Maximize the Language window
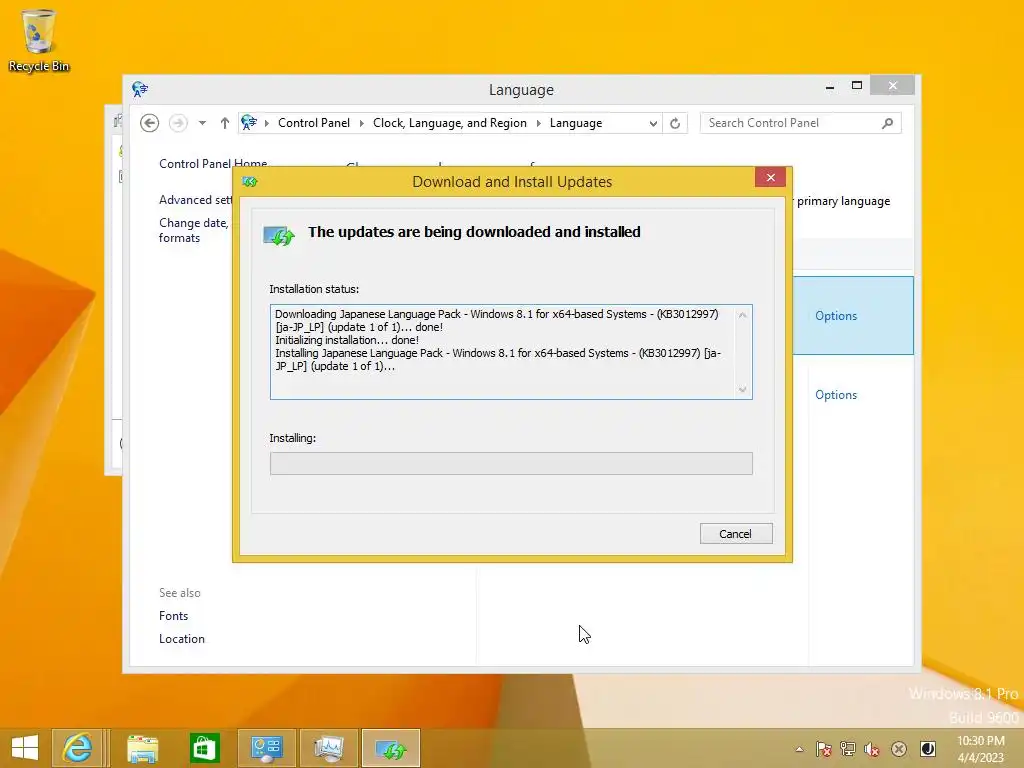1024x768 pixels. pos(857,86)
